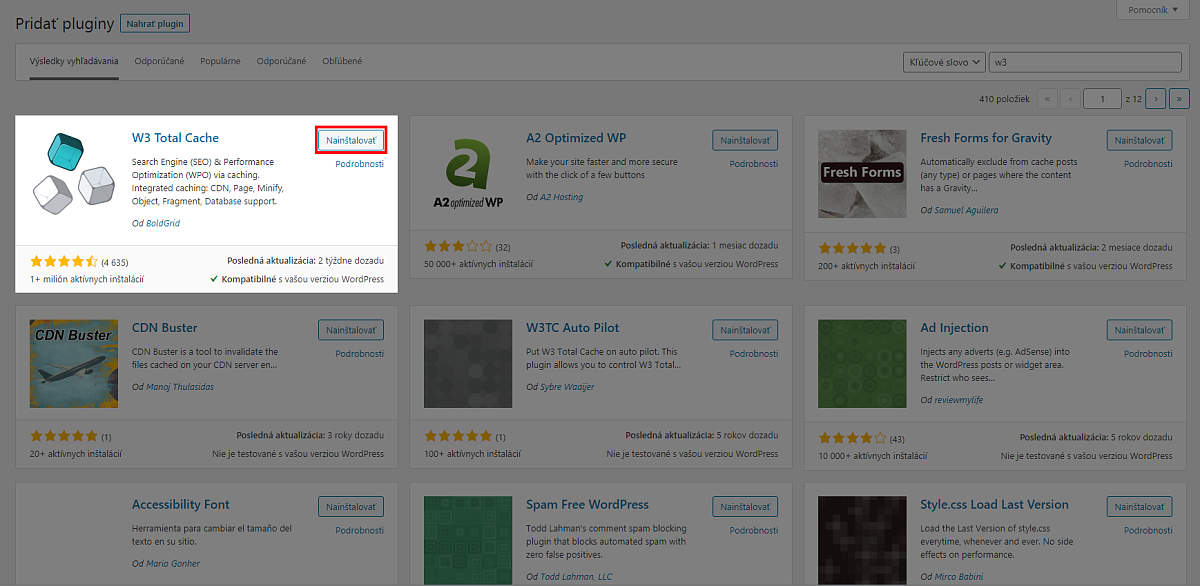
Task: Open the Spam Free WordPress plugin icon
Action: [469, 541]
